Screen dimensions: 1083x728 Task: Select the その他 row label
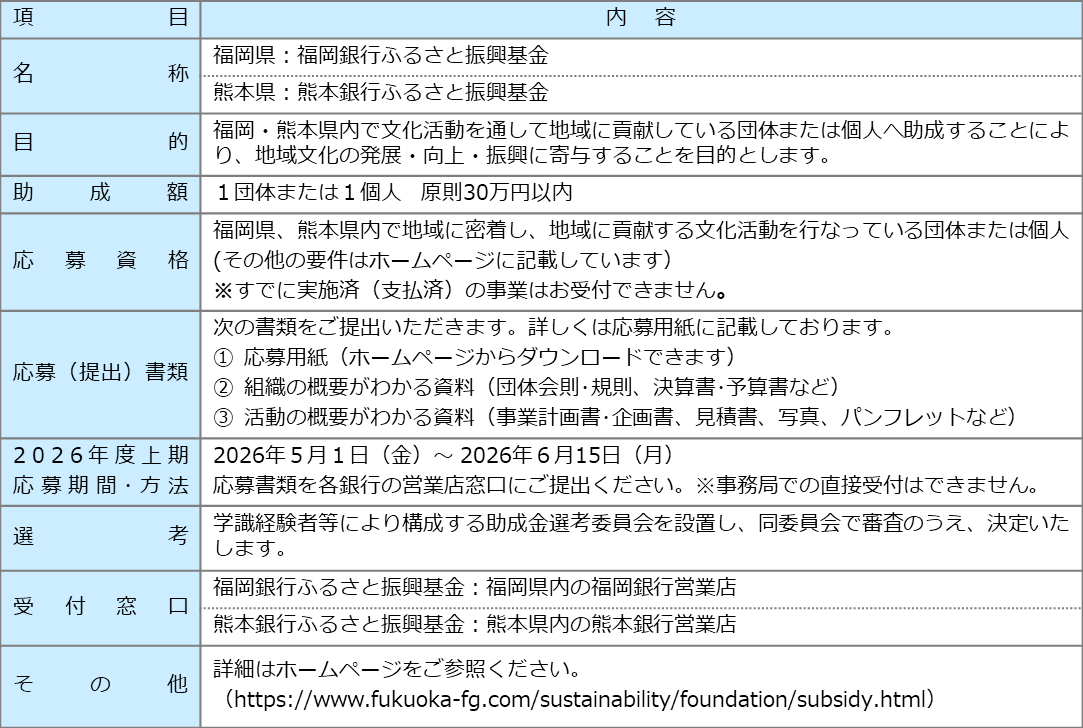[x=100, y=684]
